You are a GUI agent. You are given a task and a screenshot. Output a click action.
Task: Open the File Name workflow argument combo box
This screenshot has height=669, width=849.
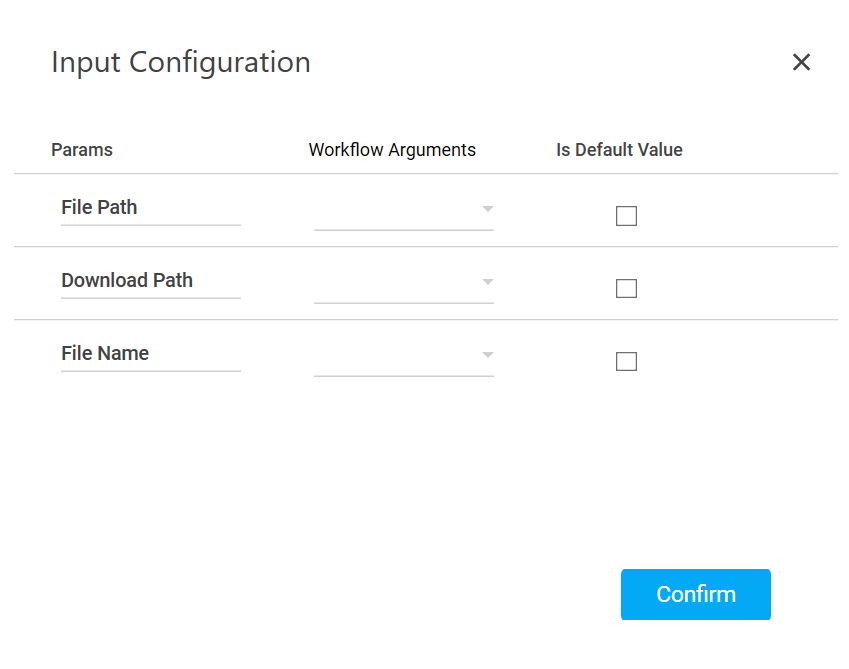click(397, 357)
